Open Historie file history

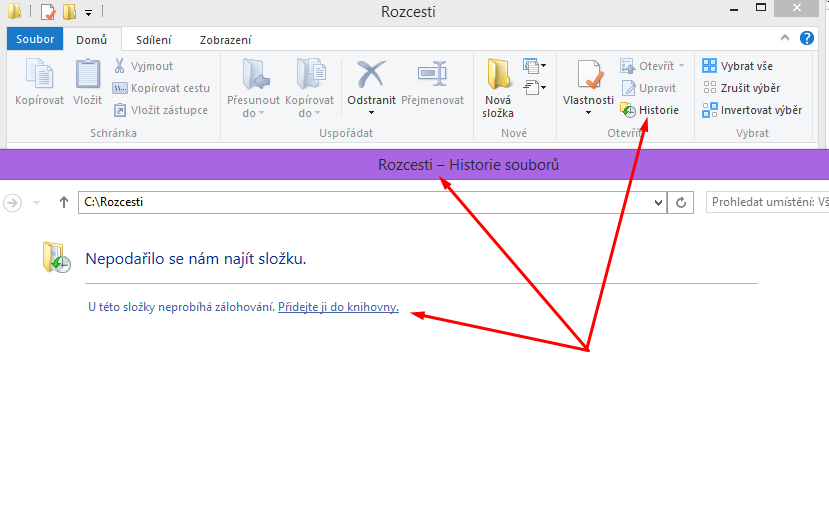650,110
